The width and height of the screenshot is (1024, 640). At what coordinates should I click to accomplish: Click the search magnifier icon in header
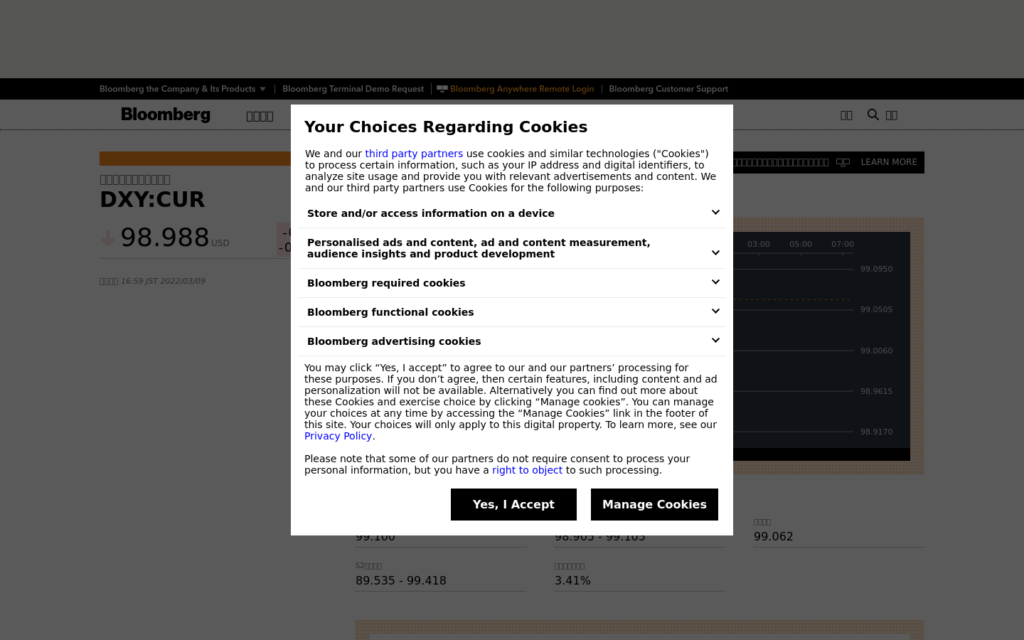click(x=872, y=114)
